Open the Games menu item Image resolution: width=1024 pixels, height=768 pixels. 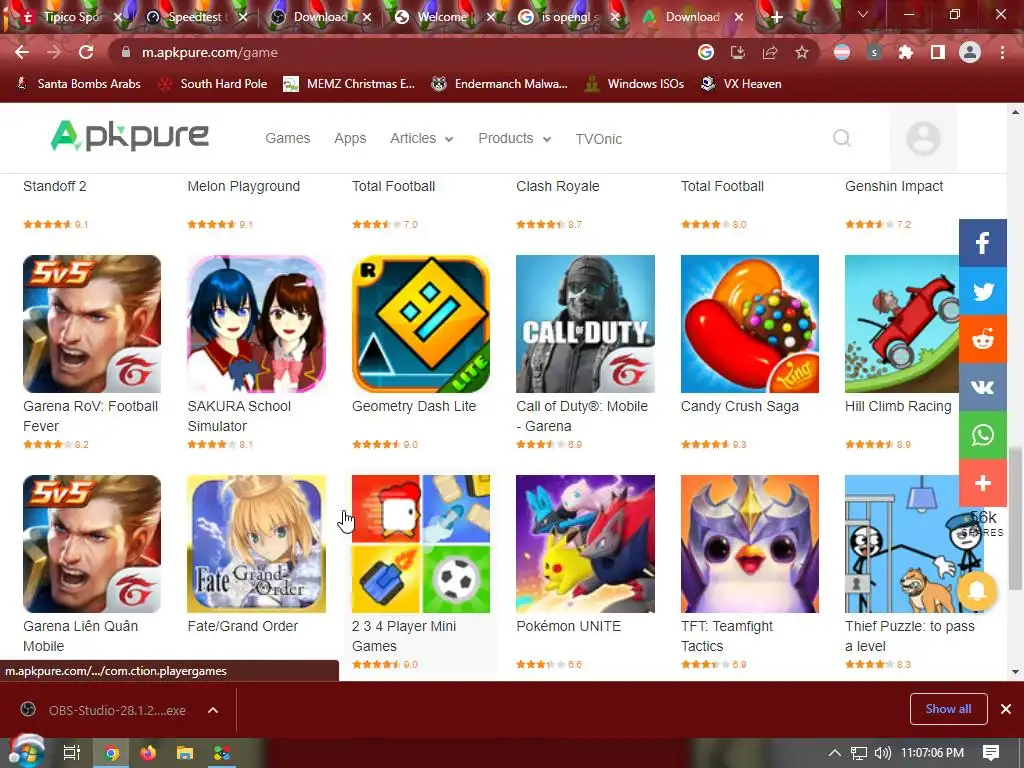287,138
